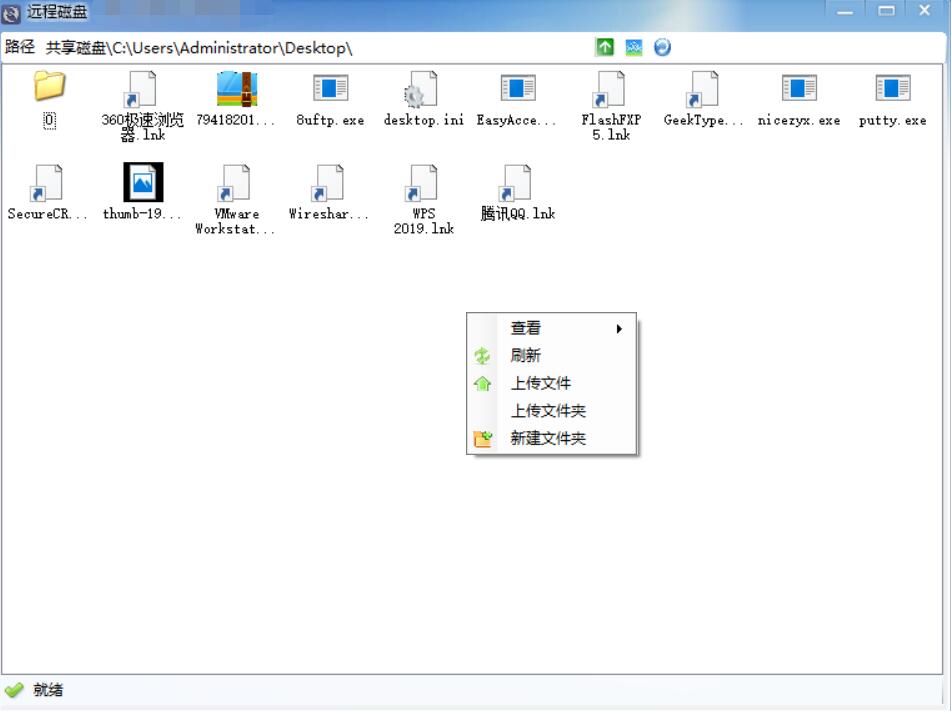Select the 79418201 archive file icon
Screen dimensions: 951x711
click(x=237, y=90)
